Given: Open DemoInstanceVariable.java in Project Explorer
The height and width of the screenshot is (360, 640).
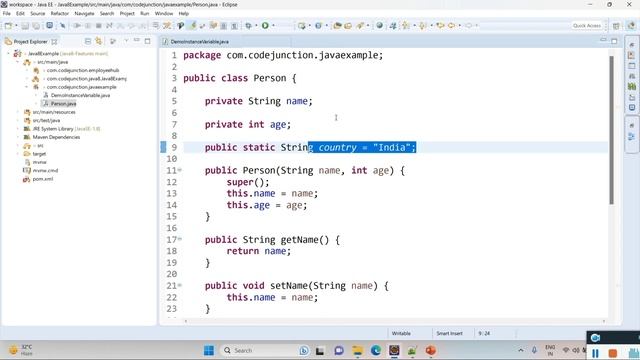Looking at the screenshot, I should 80,95.
